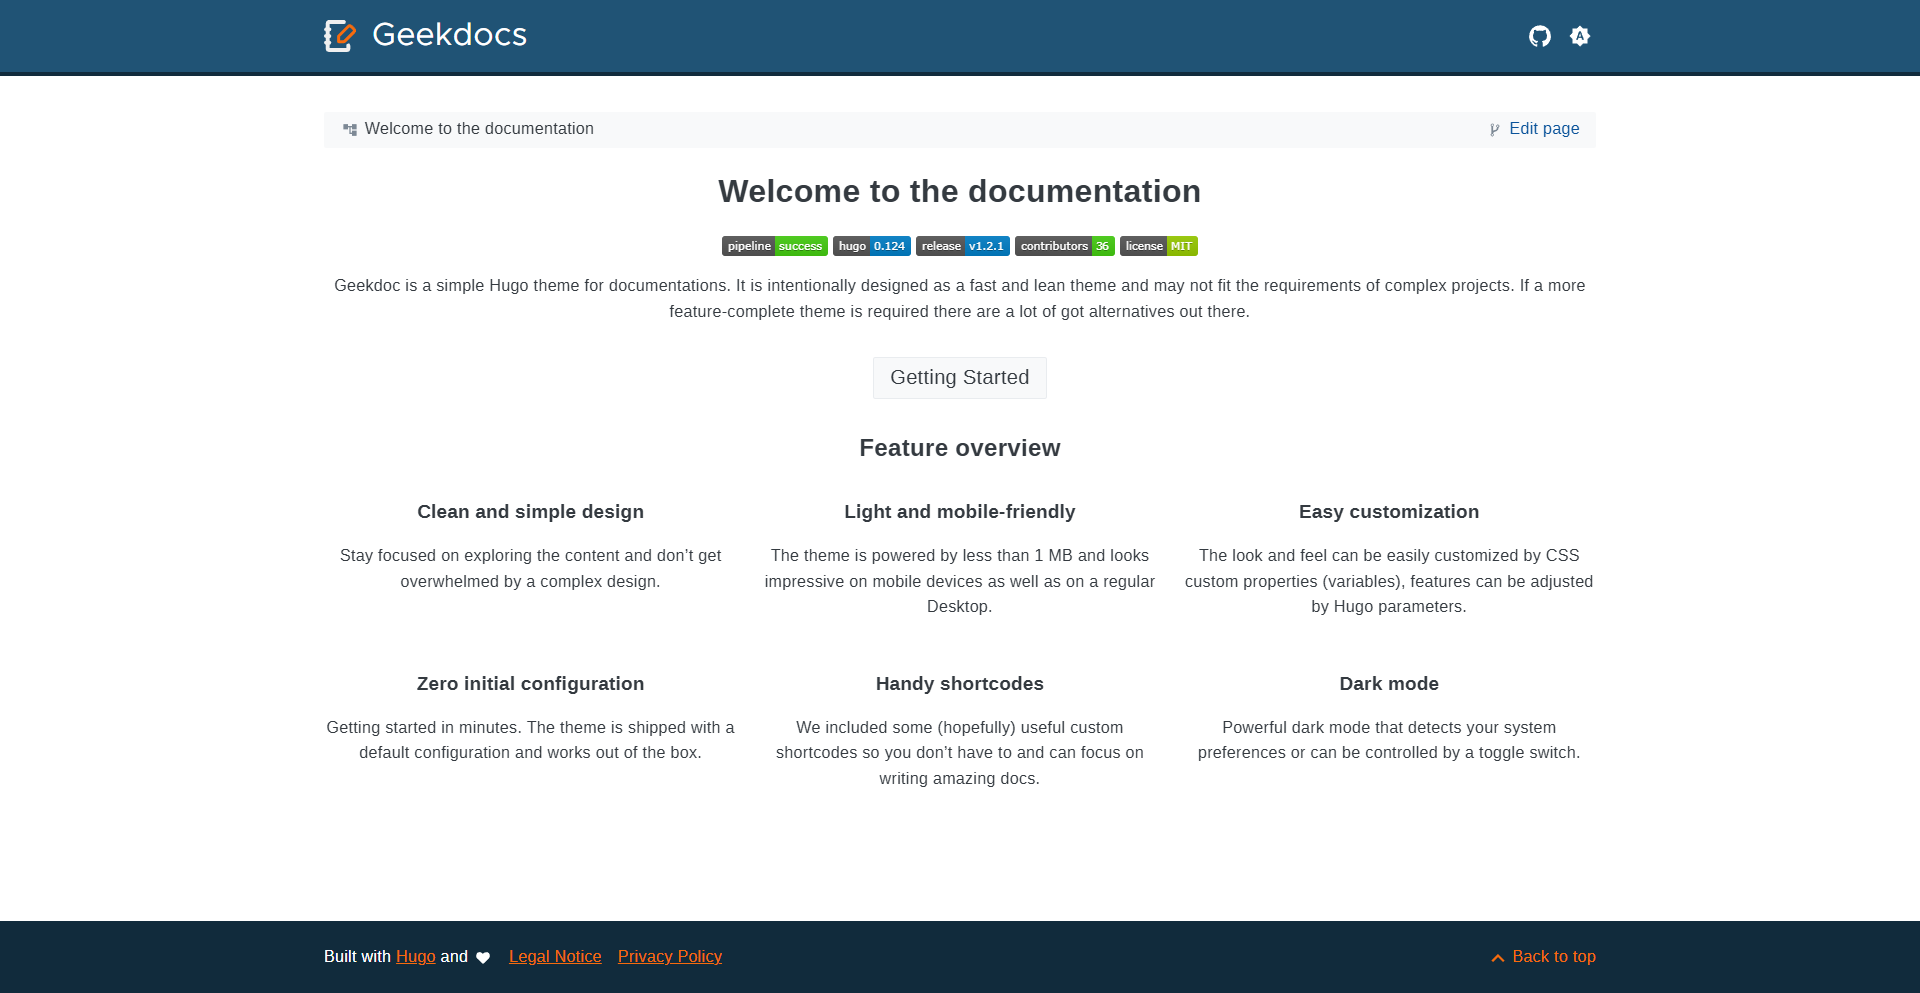Click the Geekdocs site title
The image size is (1920, 993).
[449, 35]
